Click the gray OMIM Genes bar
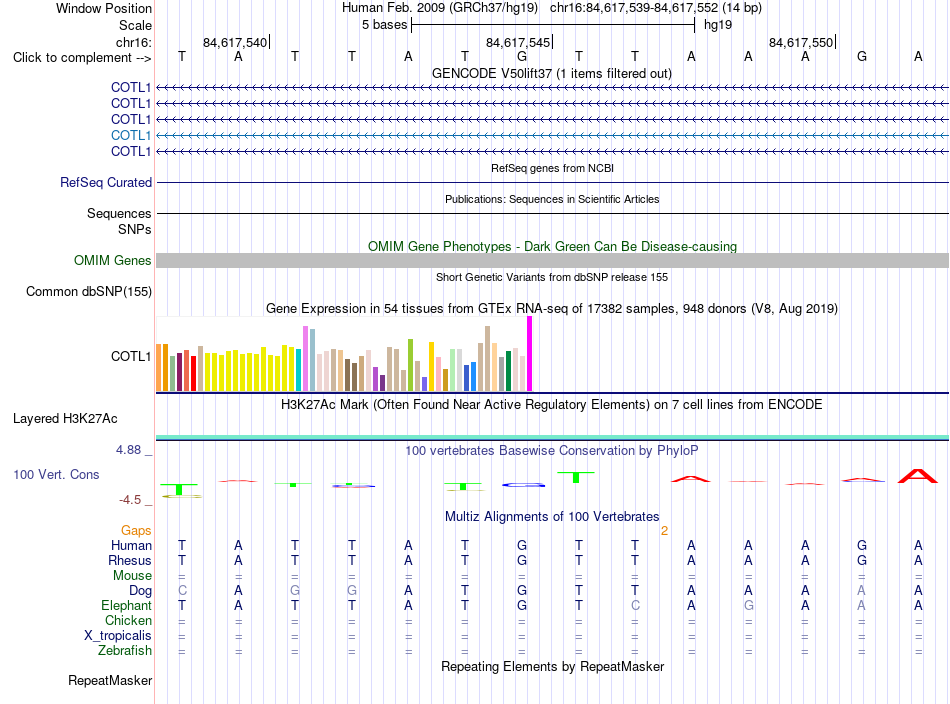950x704 pixels. tap(552, 261)
